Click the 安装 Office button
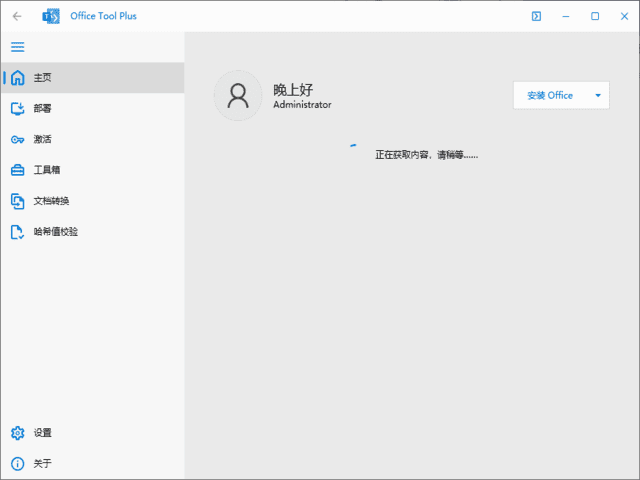The width and height of the screenshot is (640, 480). [x=550, y=96]
